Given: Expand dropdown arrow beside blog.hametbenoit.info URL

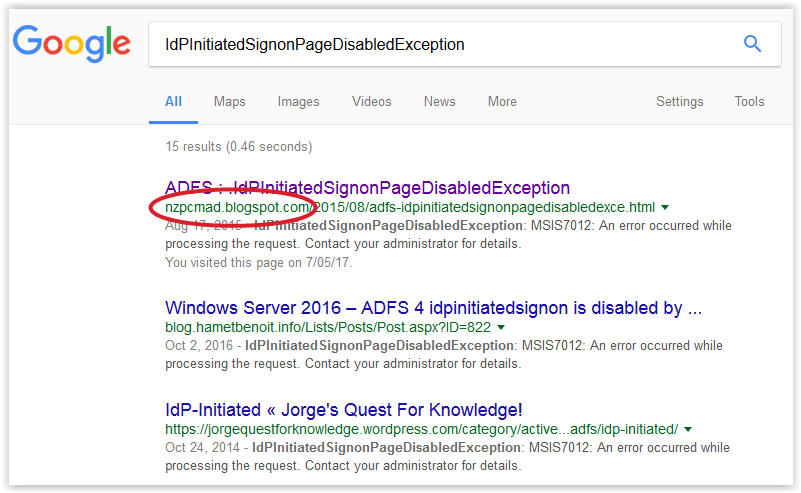Looking at the screenshot, I should point(501,327).
